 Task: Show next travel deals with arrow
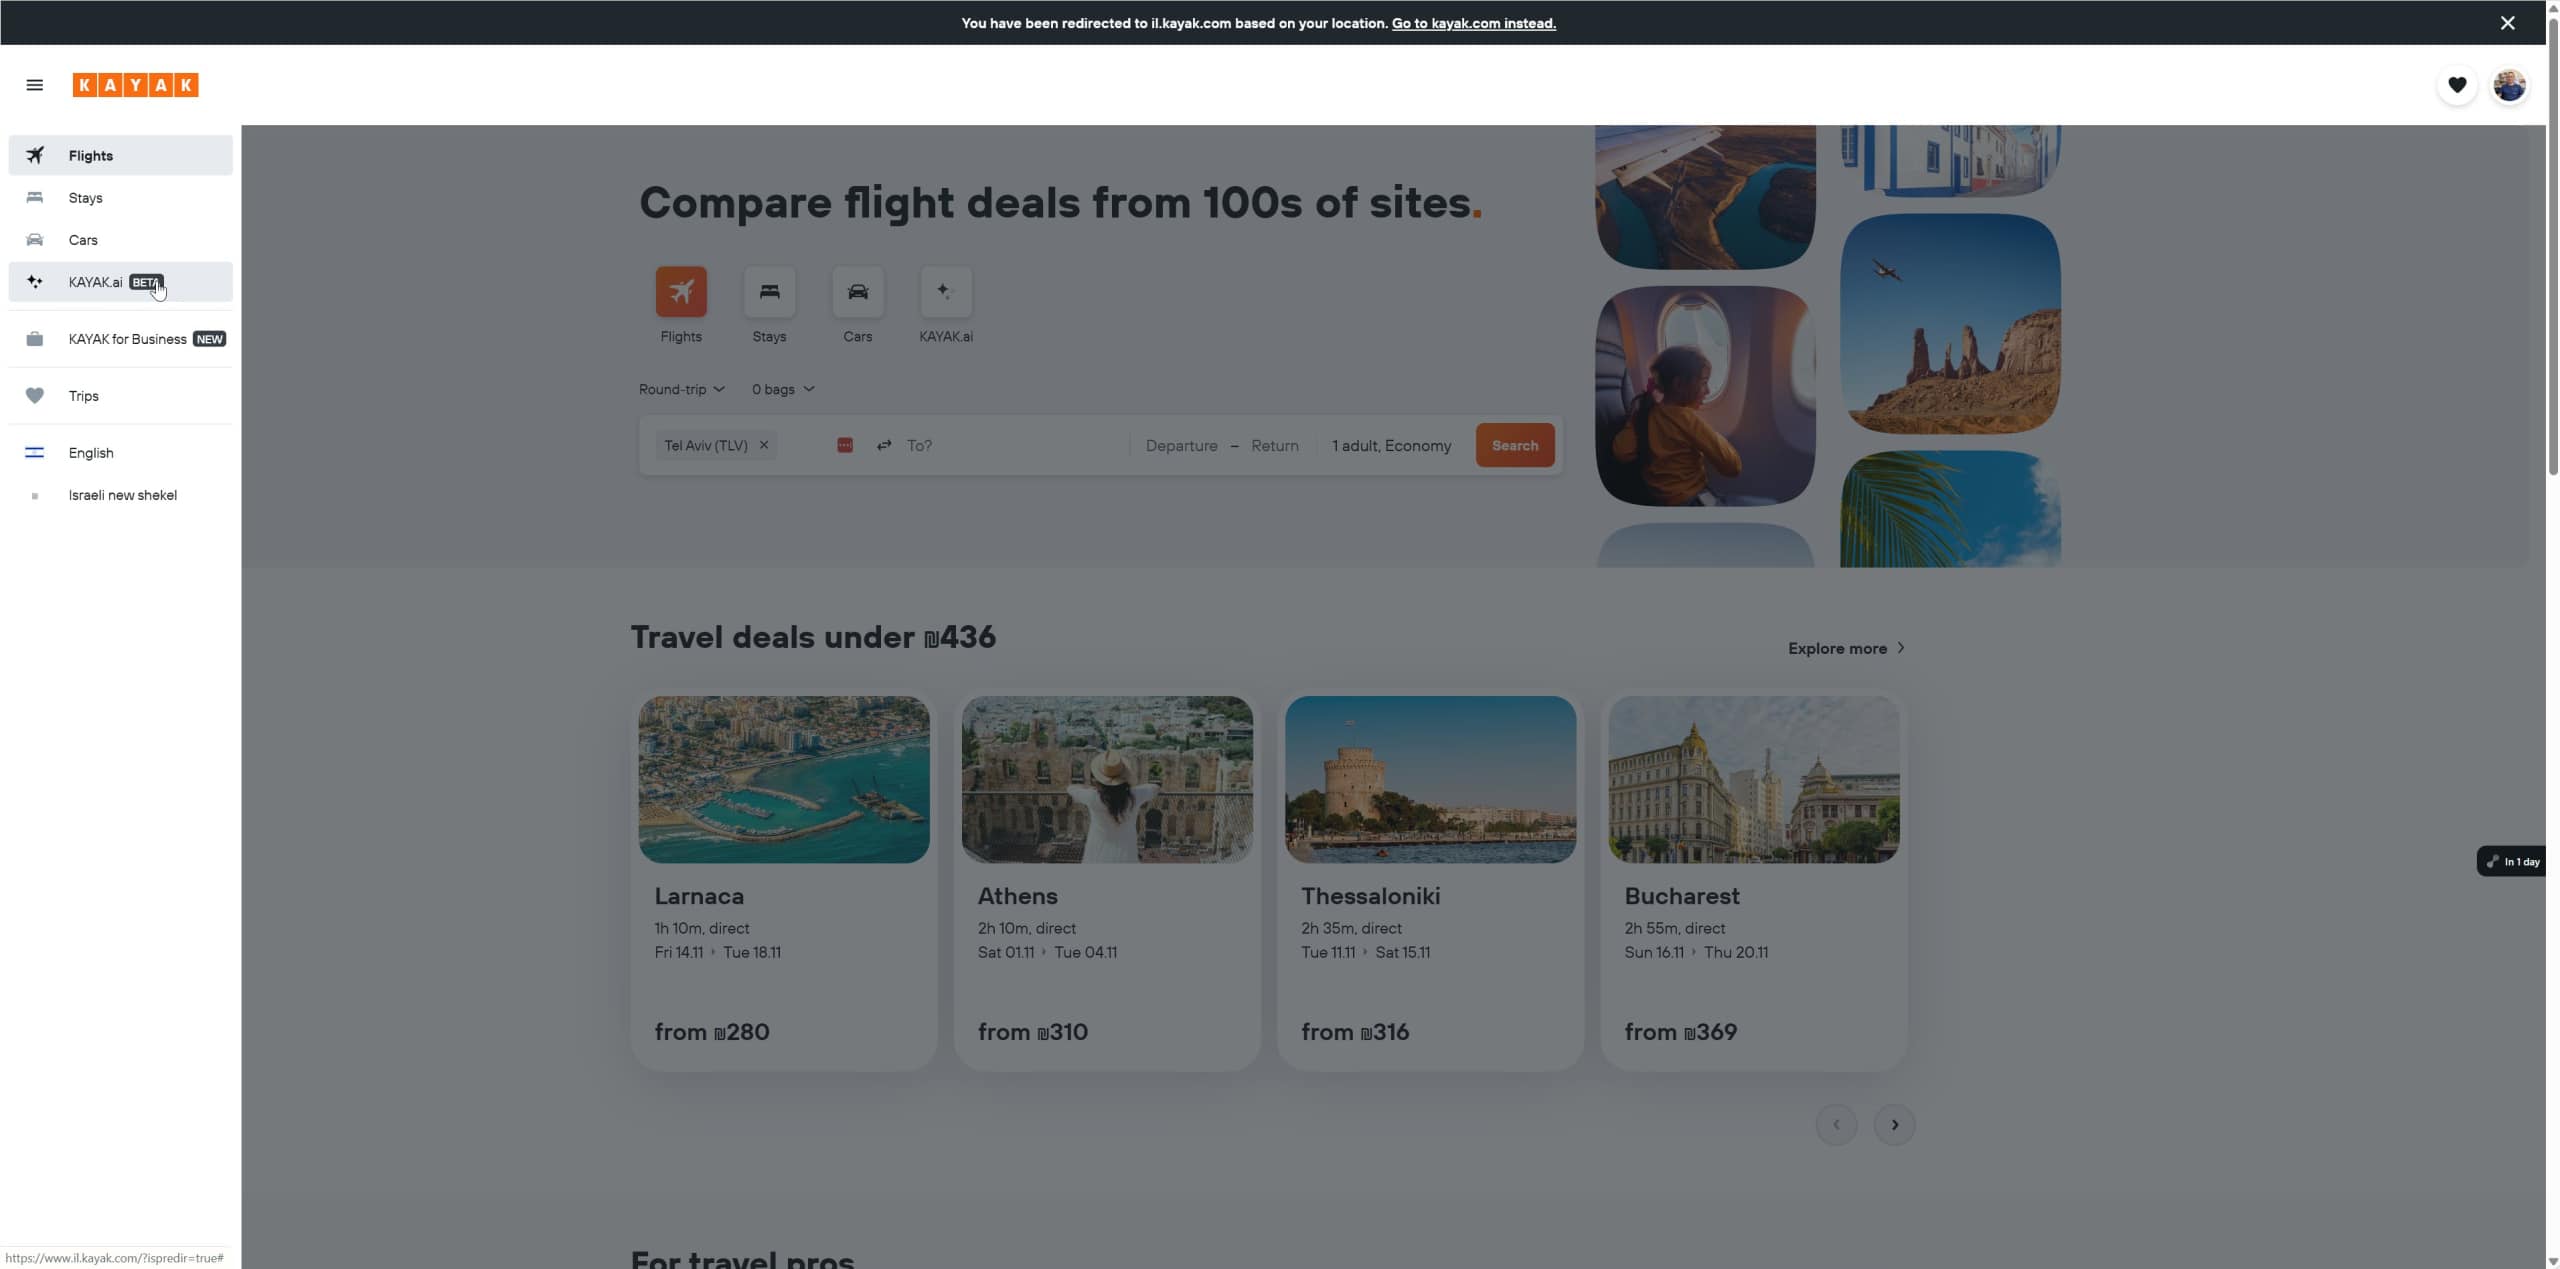coord(1894,1125)
